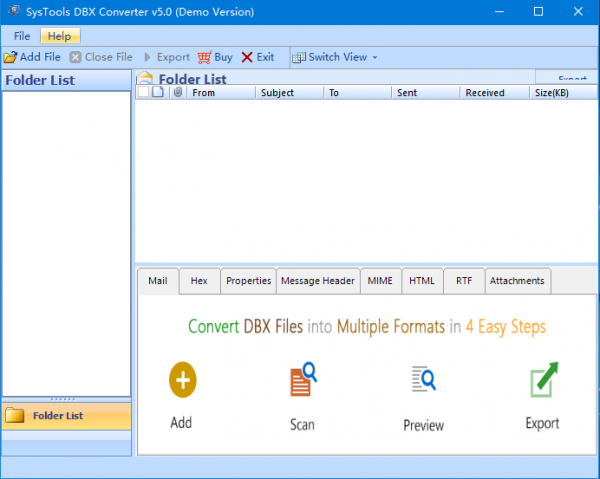Switch to the HTML tab

click(422, 281)
